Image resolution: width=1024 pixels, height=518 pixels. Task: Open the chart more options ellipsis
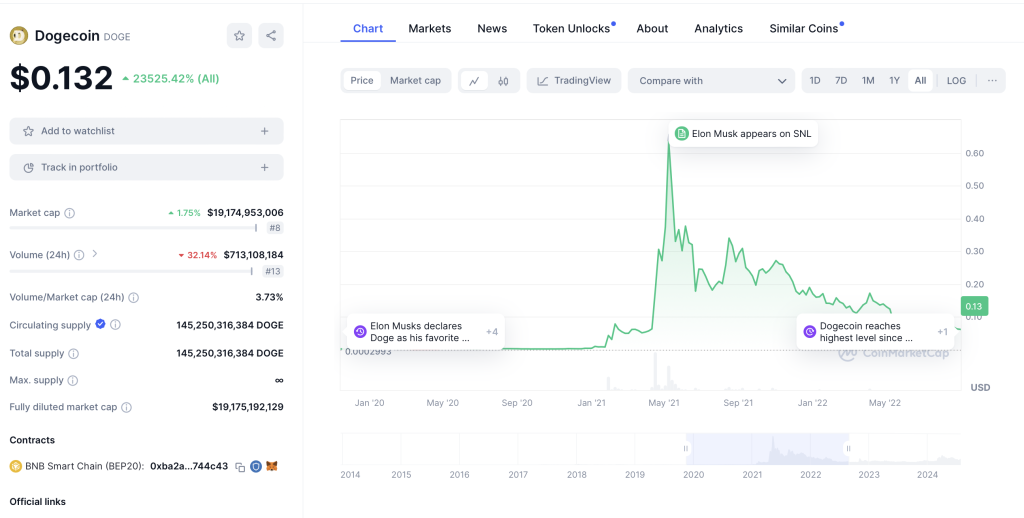coord(992,81)
